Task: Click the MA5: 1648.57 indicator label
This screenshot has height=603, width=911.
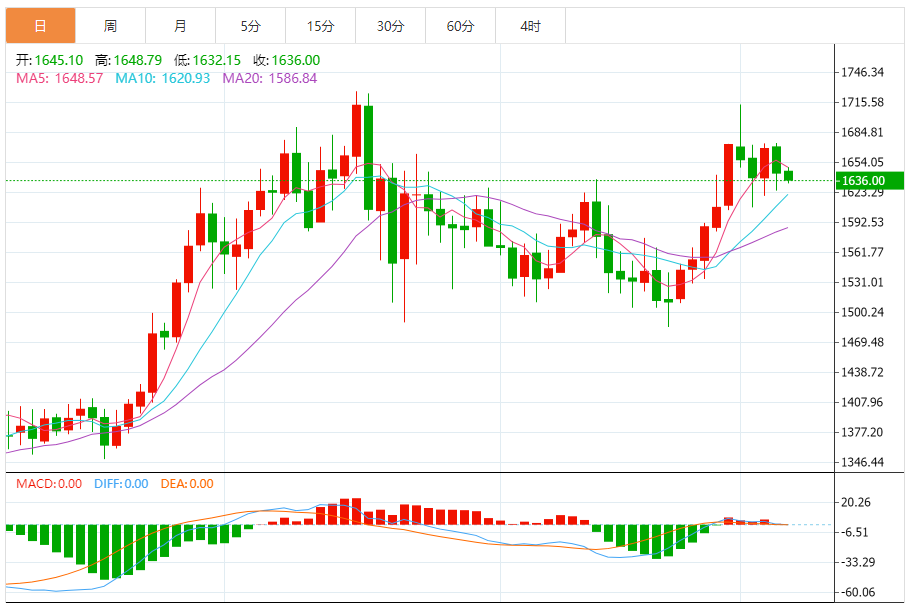Action: [x=59, y=78]
